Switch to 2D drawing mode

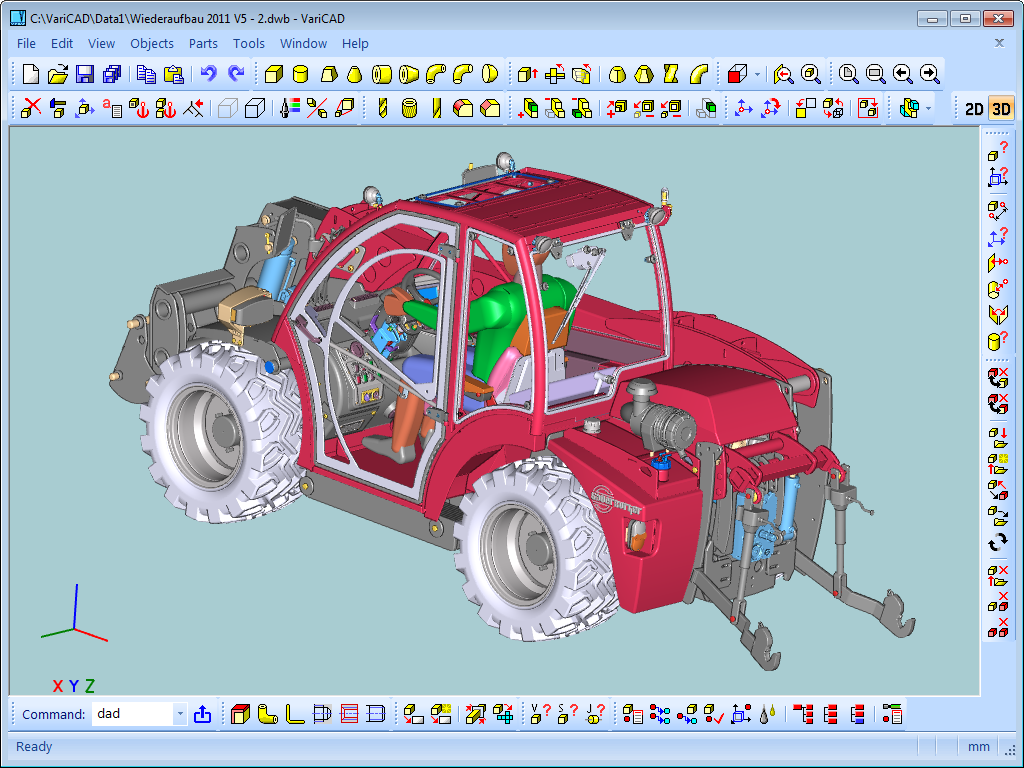coord(973,109)
